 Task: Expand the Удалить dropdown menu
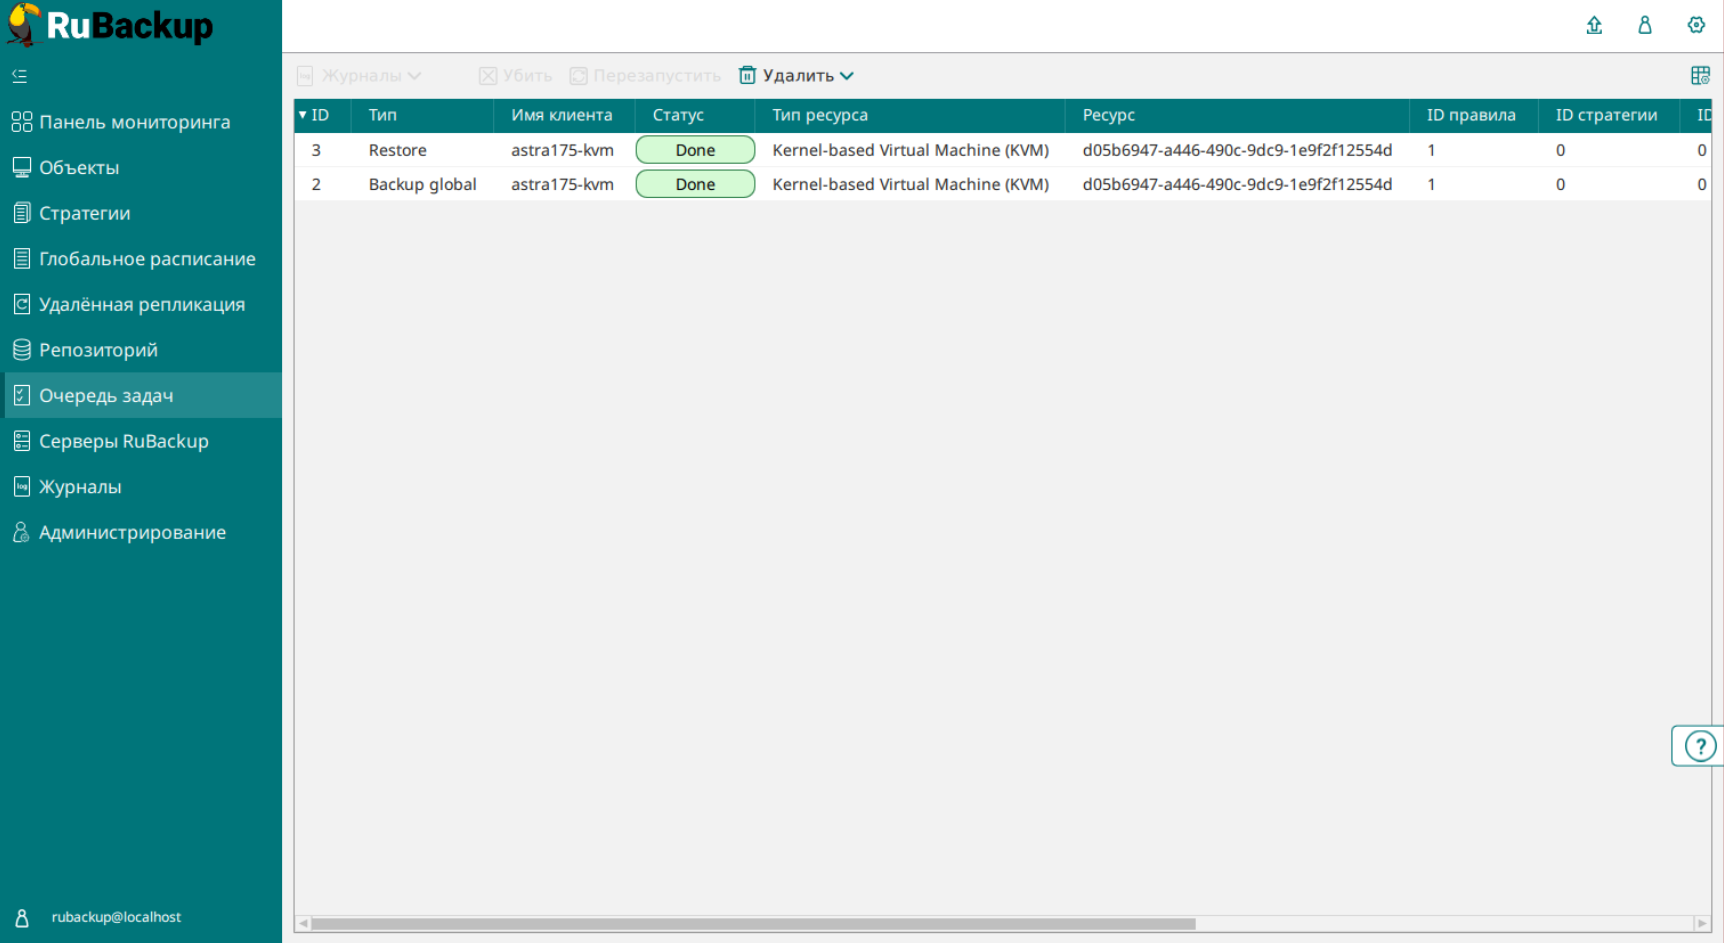(846, 76)
